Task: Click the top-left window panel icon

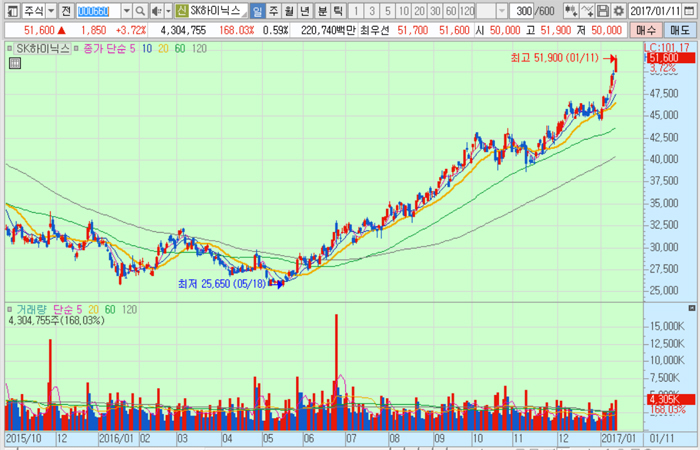Action: point(10,10)
